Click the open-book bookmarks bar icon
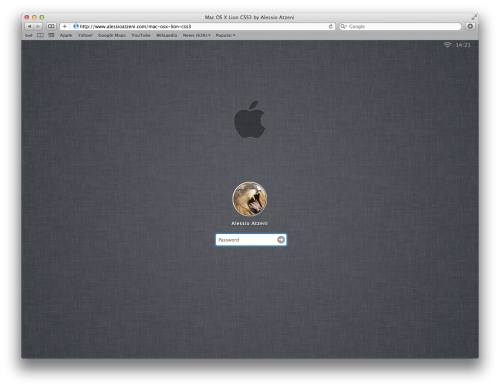This screenshot has height=388, width=500. 40,35
